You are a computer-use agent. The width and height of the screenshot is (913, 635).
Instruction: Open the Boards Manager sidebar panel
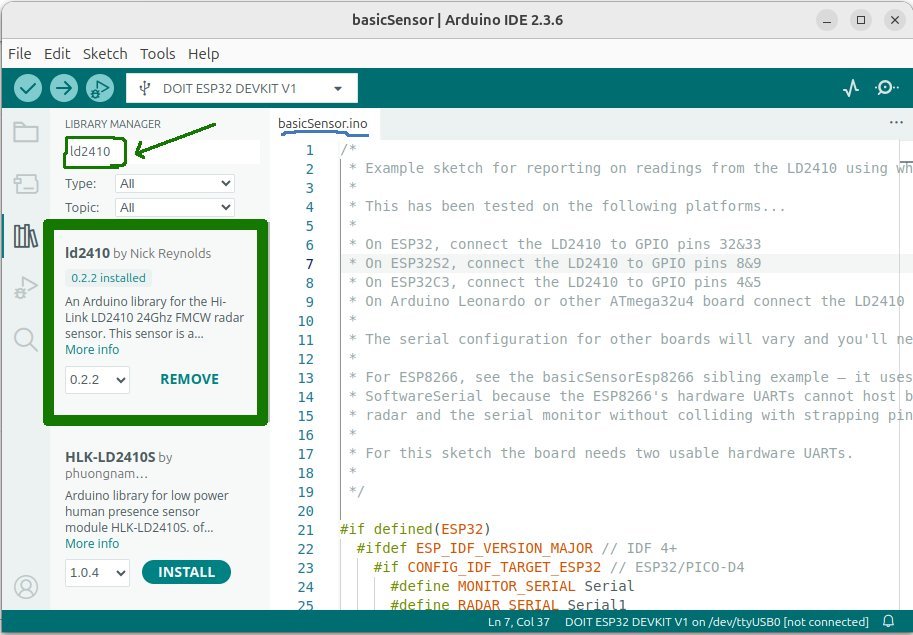coord(26,184)
